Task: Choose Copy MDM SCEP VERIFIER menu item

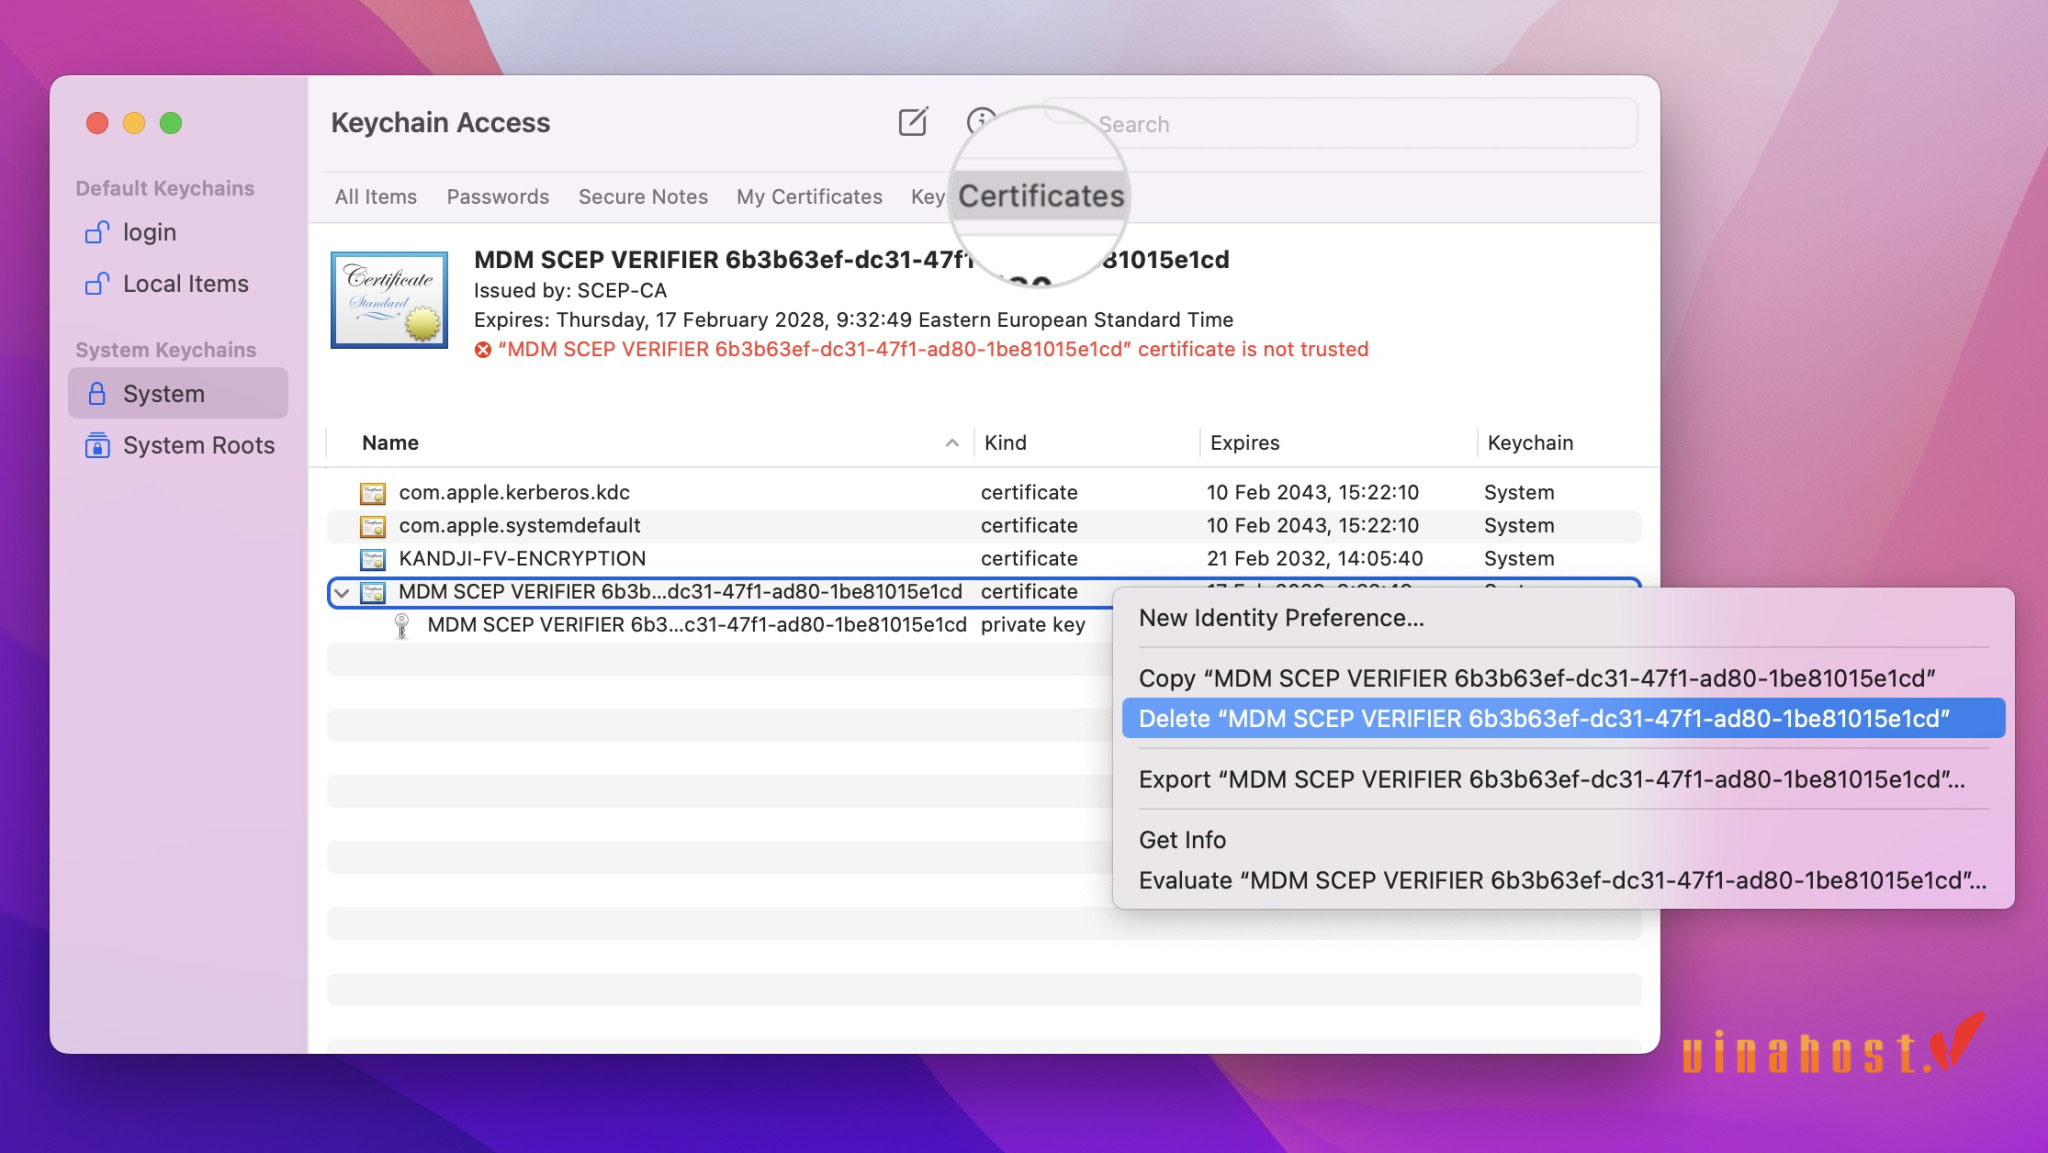Action: coord(1563,678)
